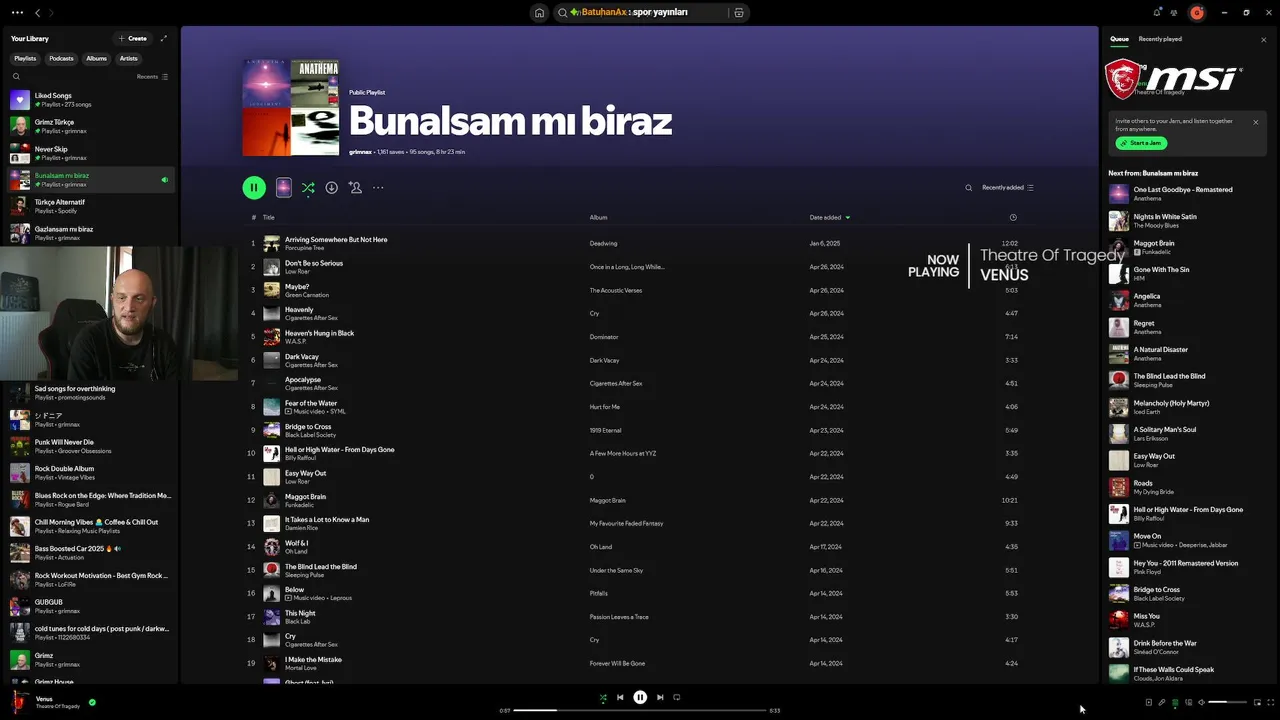
Task: Click the playlist cover preview icon beside pause
Action: pos(284,187)
